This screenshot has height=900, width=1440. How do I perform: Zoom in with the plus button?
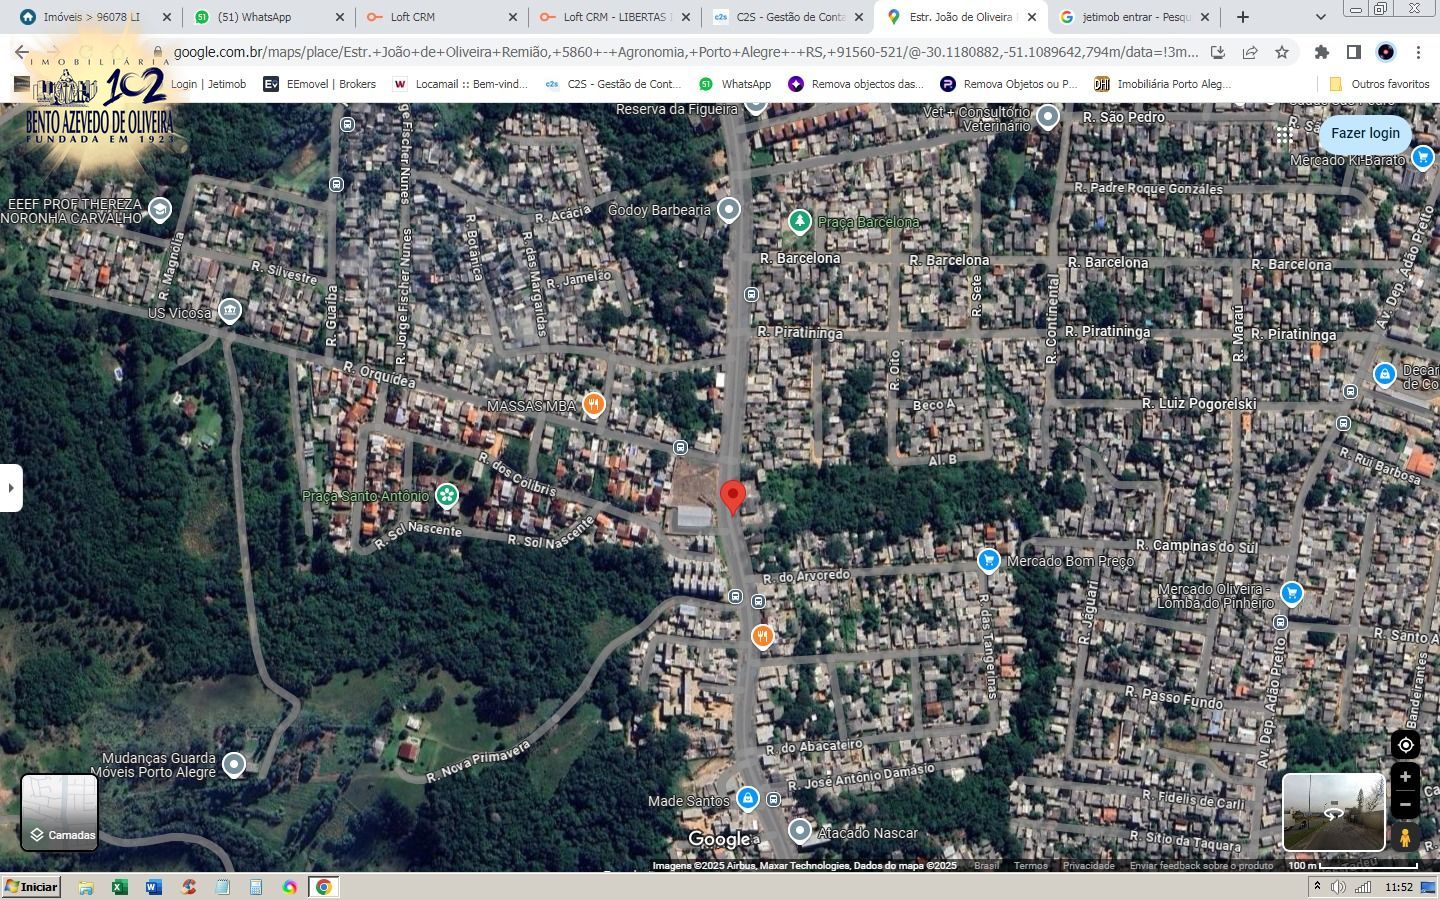pyautogui.click(x=1405, y=776)
